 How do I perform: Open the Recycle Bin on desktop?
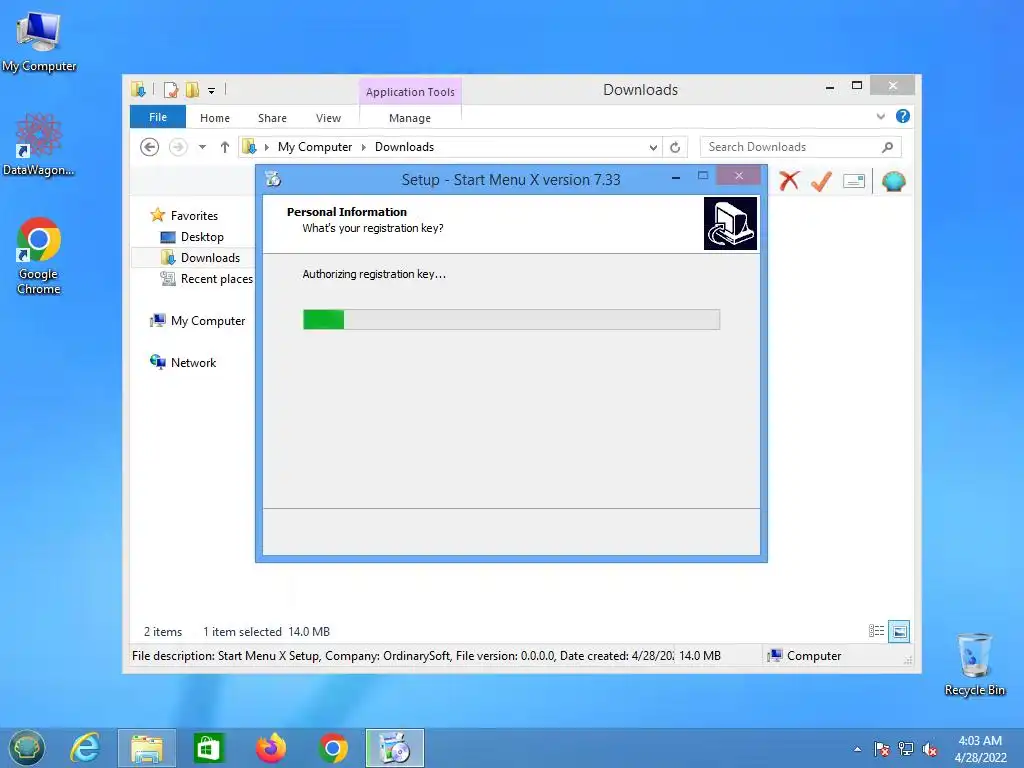pyautogui.click(x=974, y=664)
